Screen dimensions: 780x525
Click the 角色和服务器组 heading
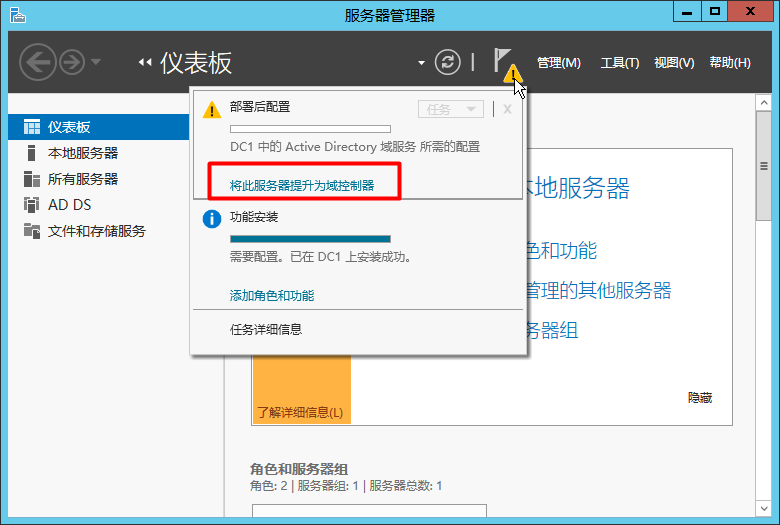299,469
